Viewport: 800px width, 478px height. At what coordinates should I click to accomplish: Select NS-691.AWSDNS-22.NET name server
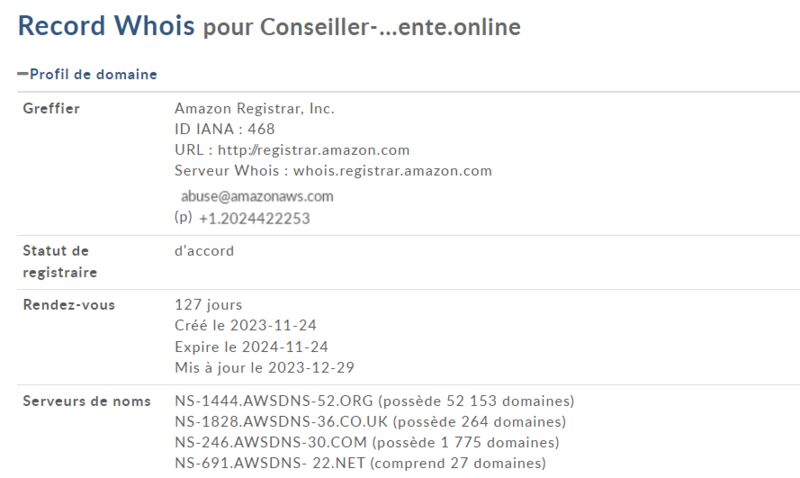point(270,463)
